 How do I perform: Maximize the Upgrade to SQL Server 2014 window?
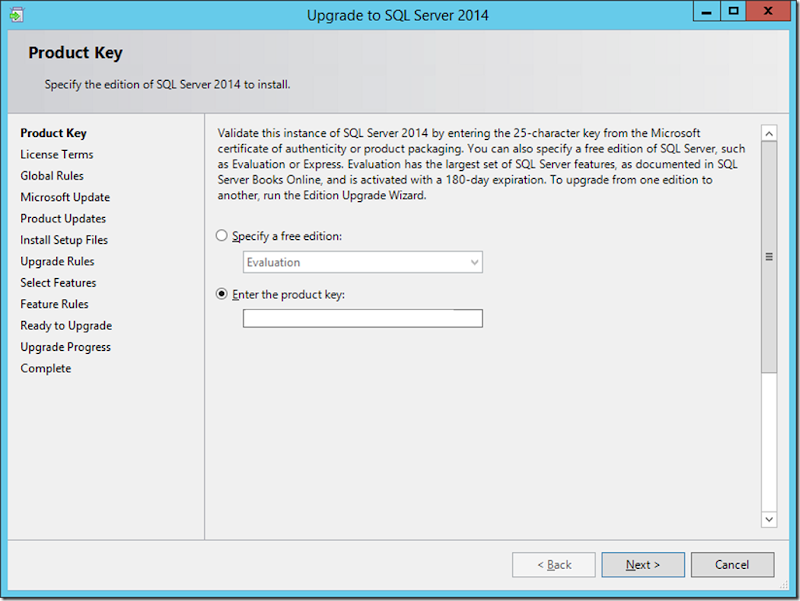pyautogui.click(x=733, y=11)
